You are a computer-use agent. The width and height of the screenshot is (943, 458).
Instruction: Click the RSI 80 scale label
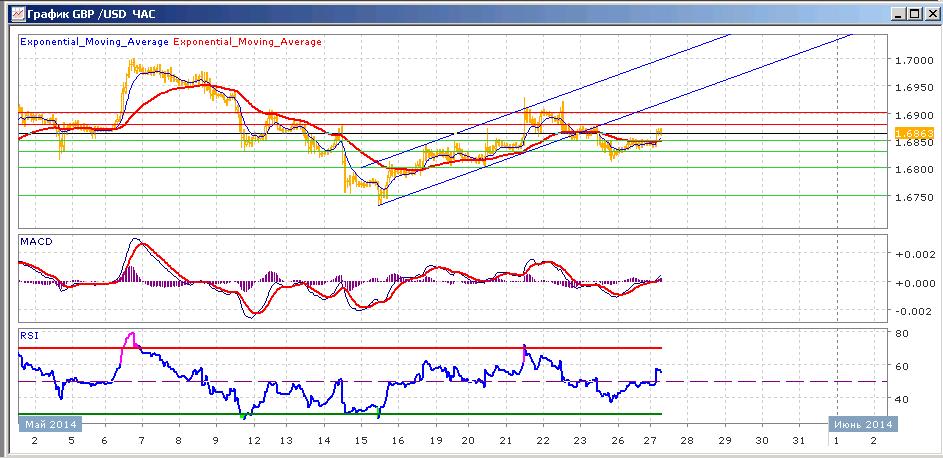pos(902,333)
